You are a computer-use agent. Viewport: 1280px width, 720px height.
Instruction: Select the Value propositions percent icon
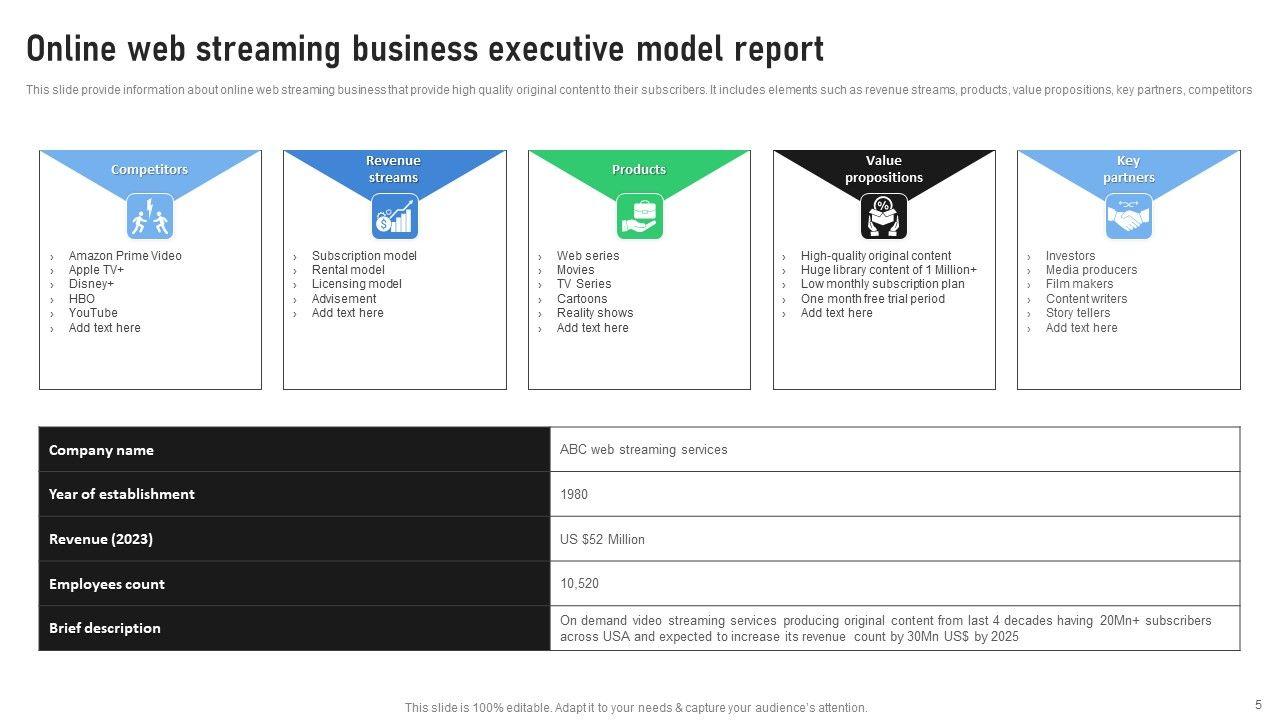pyautogui.click(x=884, y=217)
